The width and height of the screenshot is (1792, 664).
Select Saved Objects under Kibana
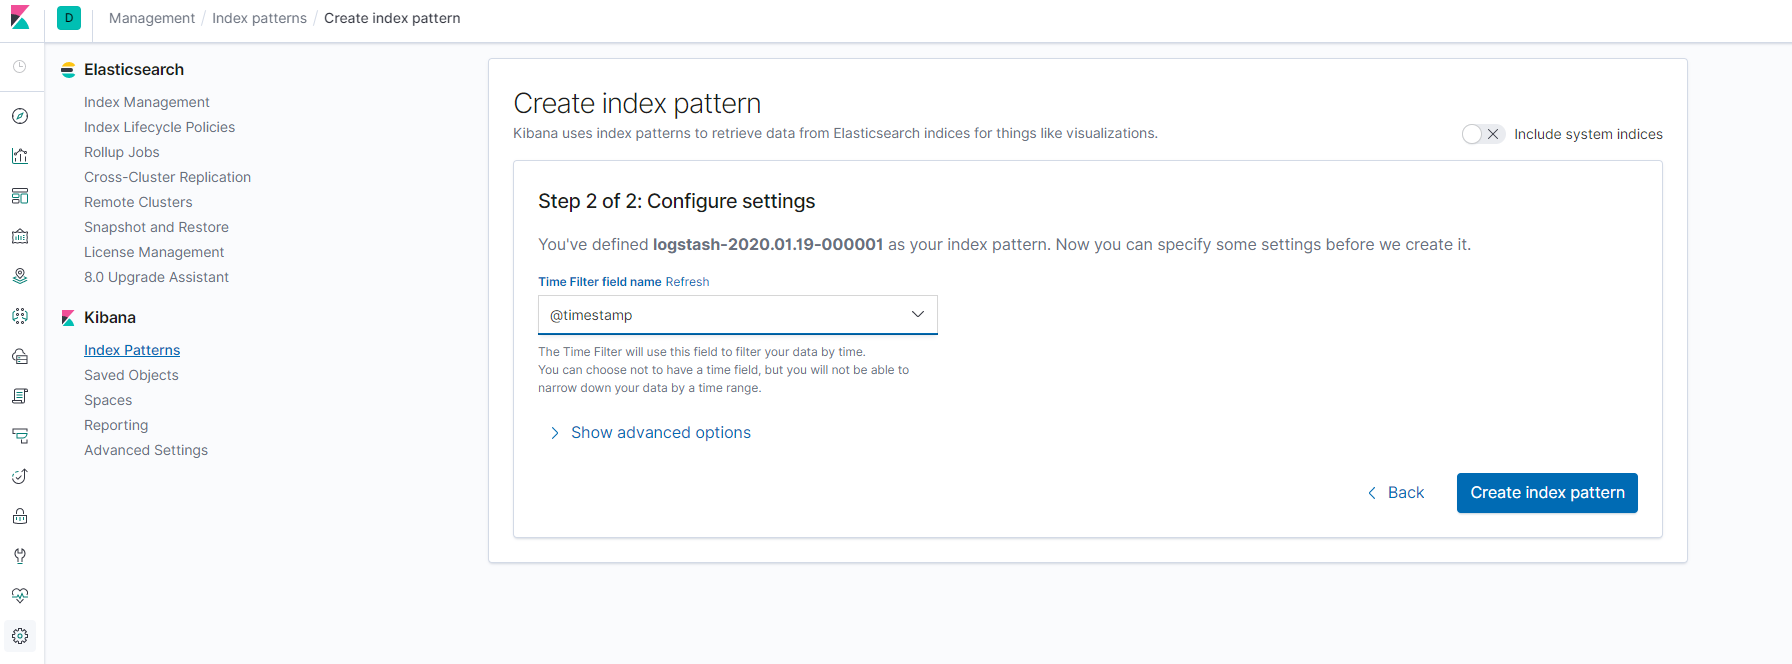[131, 375]
